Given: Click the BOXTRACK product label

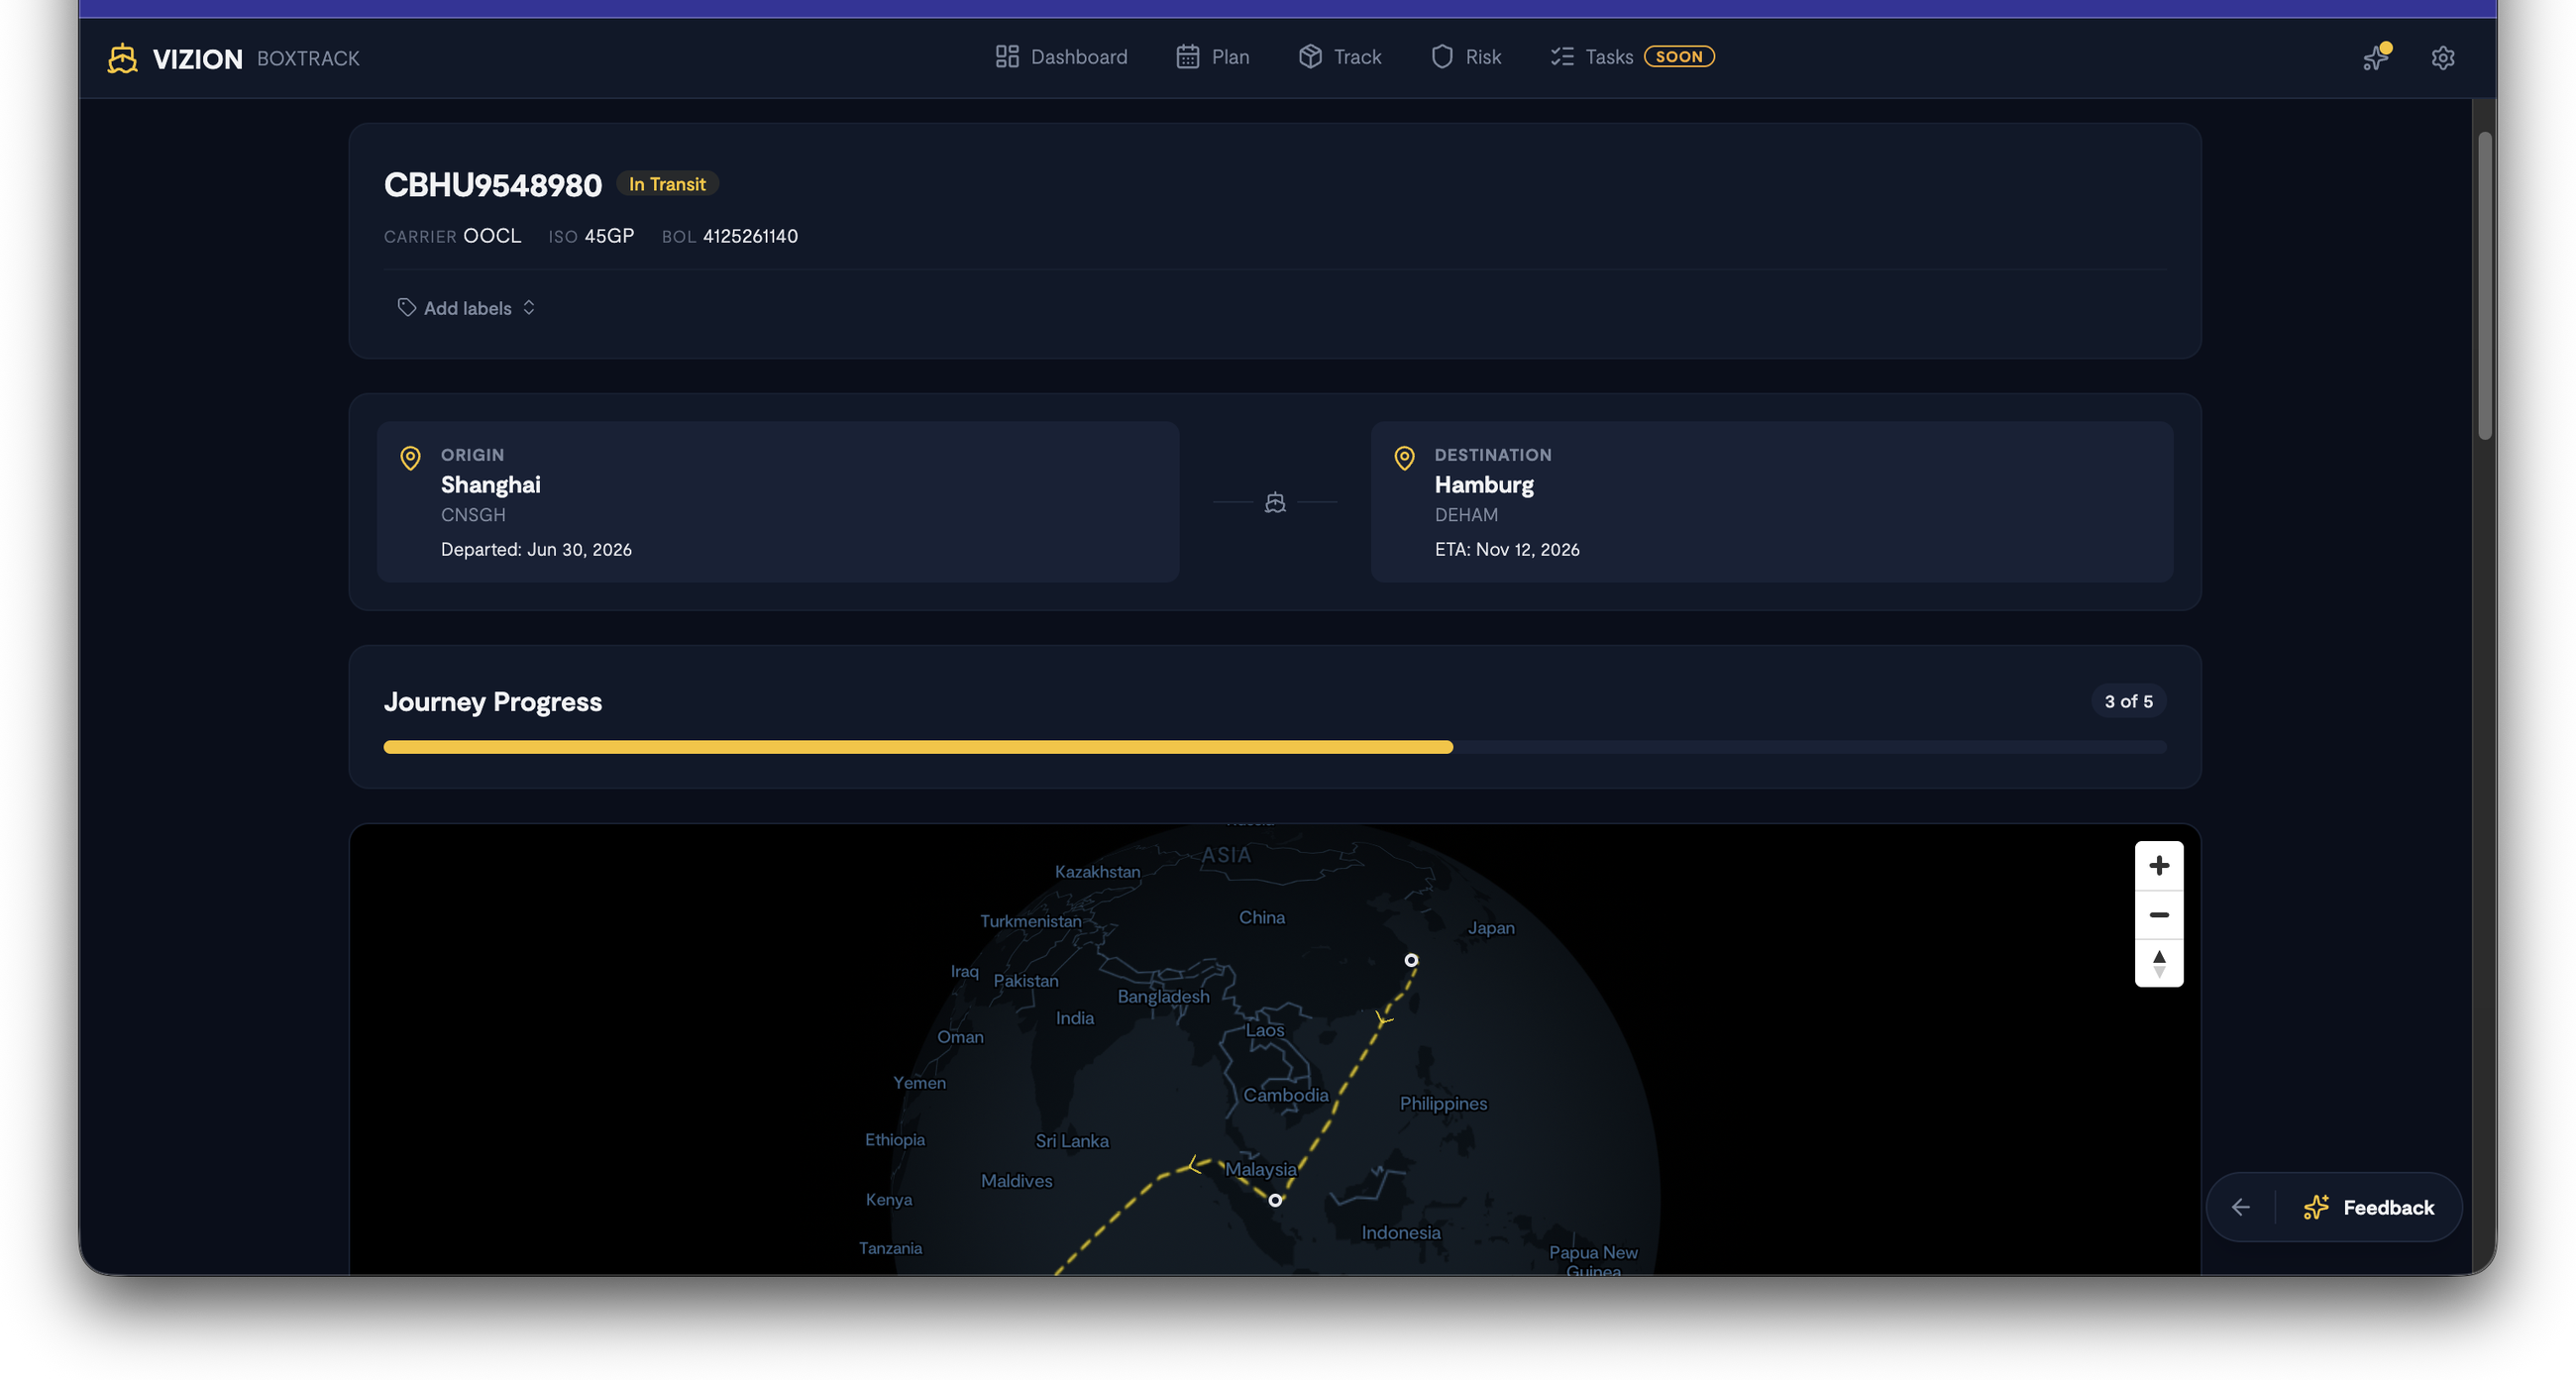Looking at the screenshot, I should [308, 59].
